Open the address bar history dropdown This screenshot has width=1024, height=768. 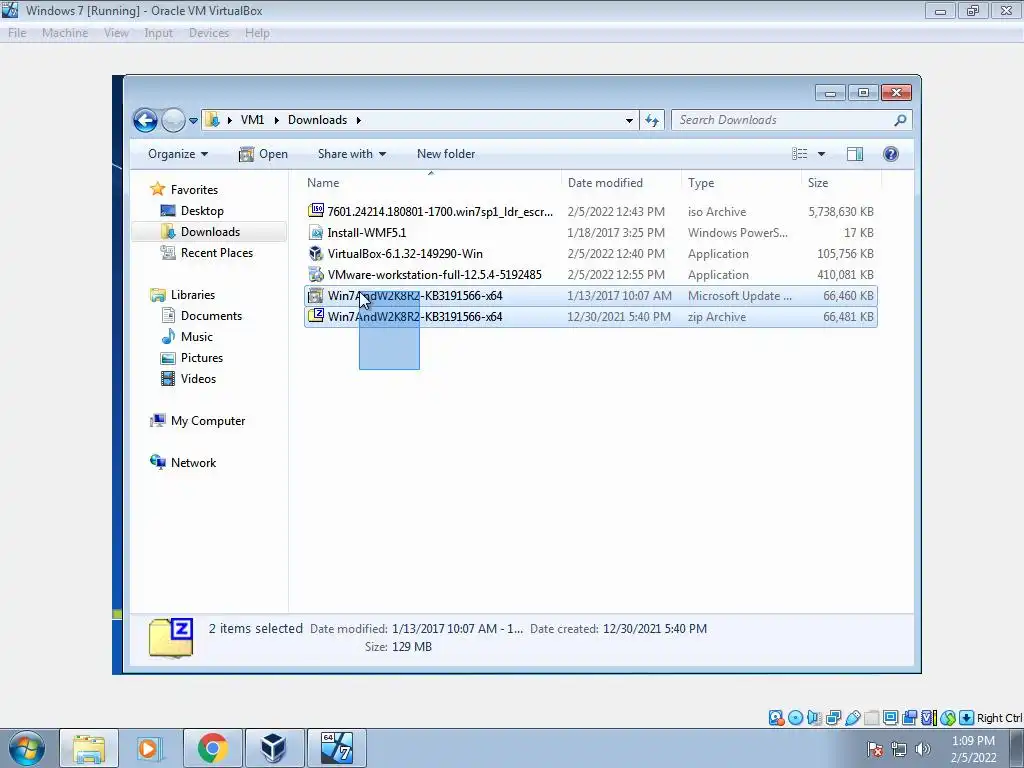pyautogui.click(x=629, y=120)
